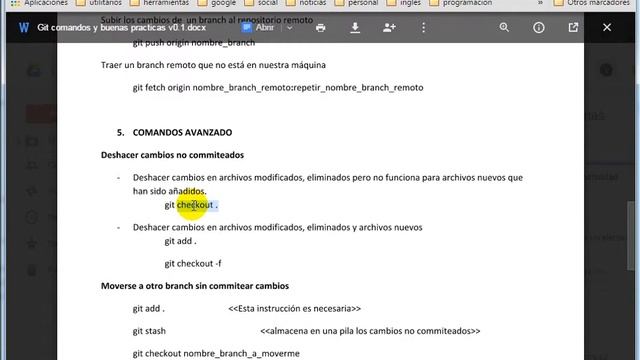640x360 pixels.
Task: Open the ingles bookmarks folder
Action: [404, 3]
